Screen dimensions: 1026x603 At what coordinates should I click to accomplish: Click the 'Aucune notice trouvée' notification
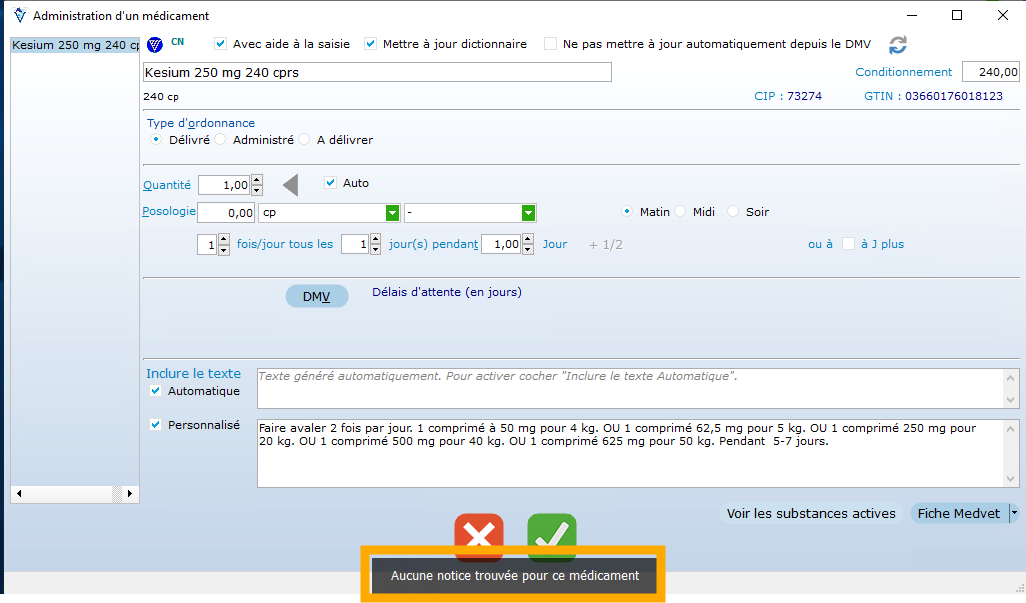pyautogui.click(x=514, y=576)
